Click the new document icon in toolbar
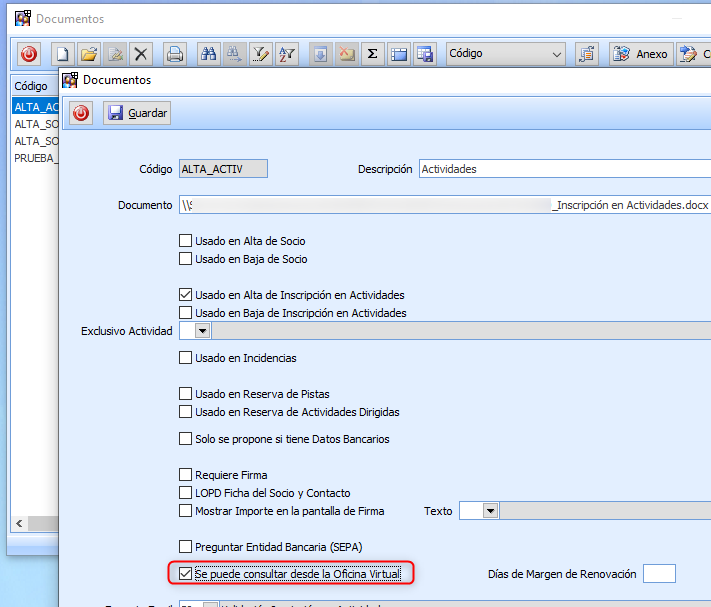Screen dimensions: 711x607 [x=63, y=54]
